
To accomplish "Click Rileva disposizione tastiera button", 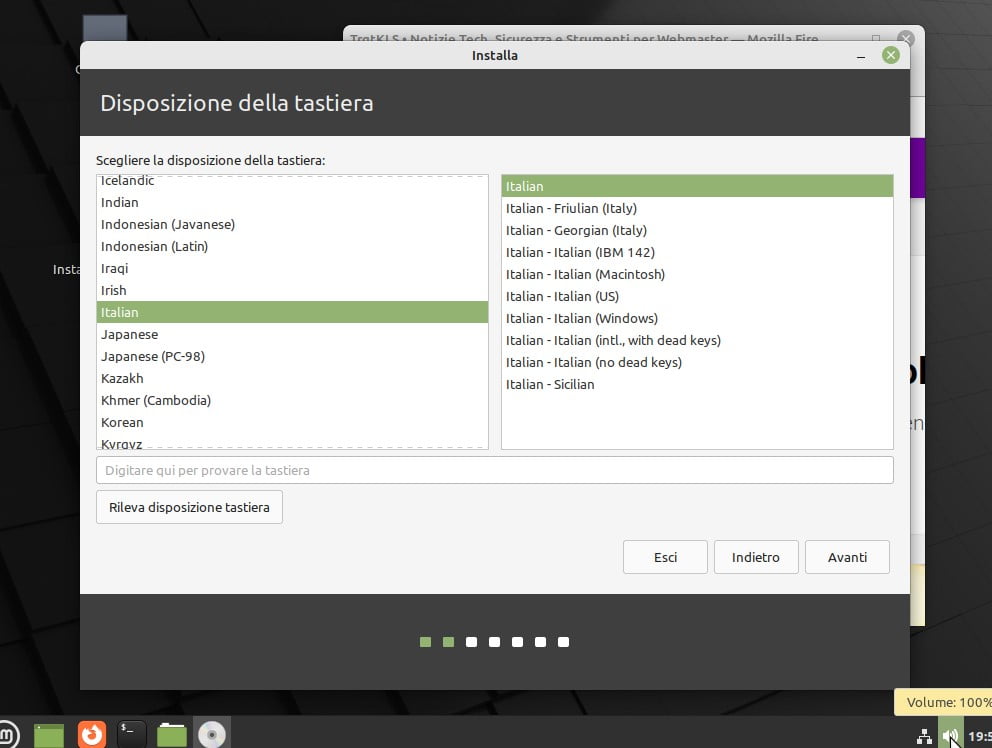I will click(x=189, y=507).
